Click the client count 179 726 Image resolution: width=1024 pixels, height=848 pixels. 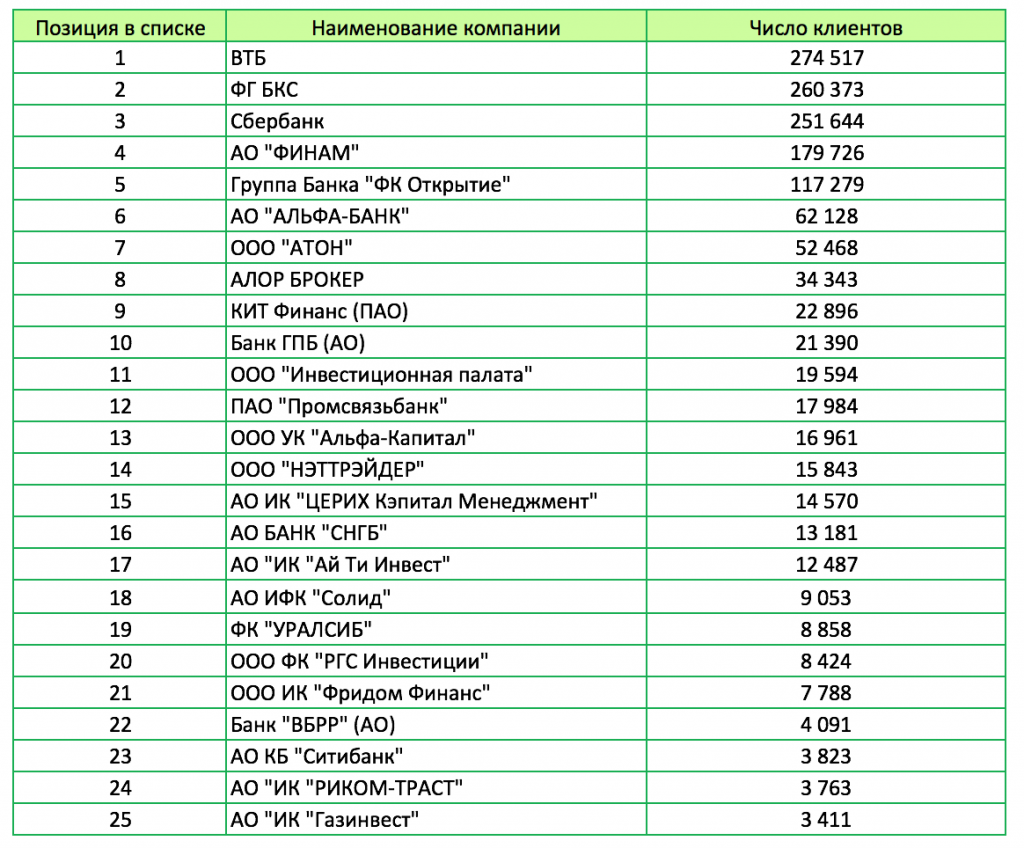click(x=827, y=153)
